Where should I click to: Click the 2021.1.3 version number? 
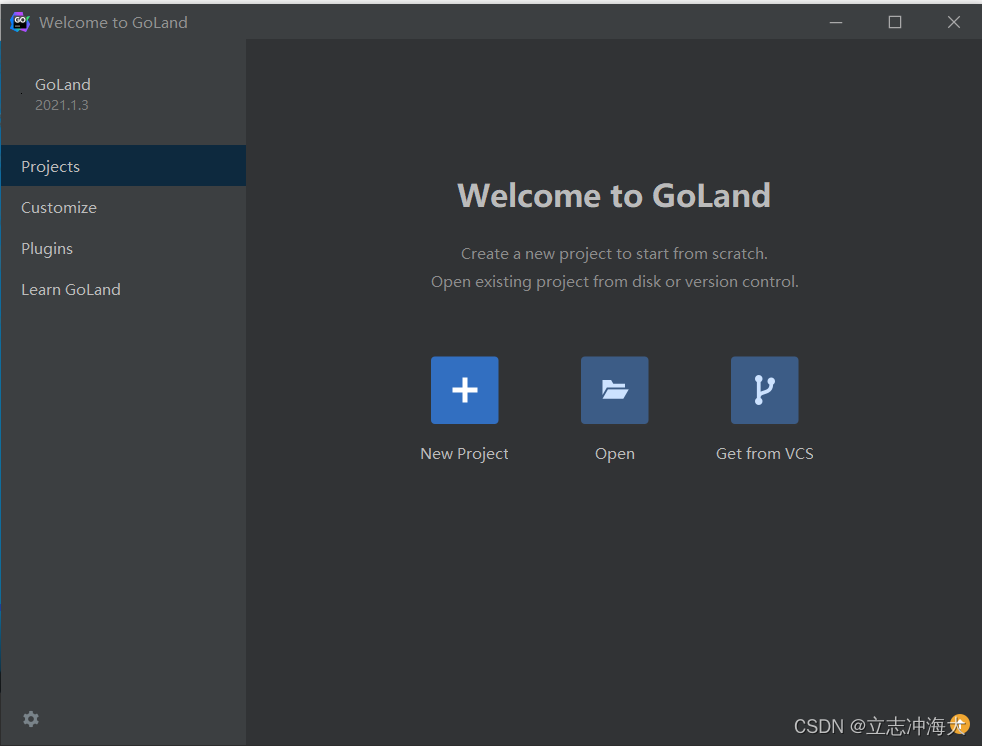(61, 105)
